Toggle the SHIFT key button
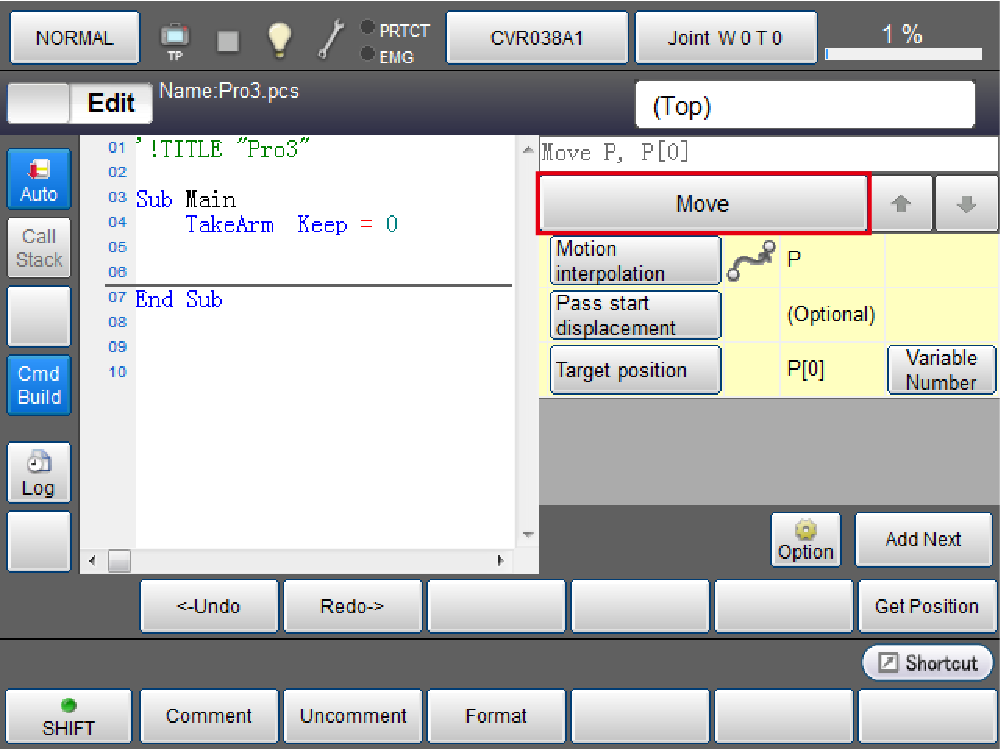Screen dimensions: 1000x750 68,717
